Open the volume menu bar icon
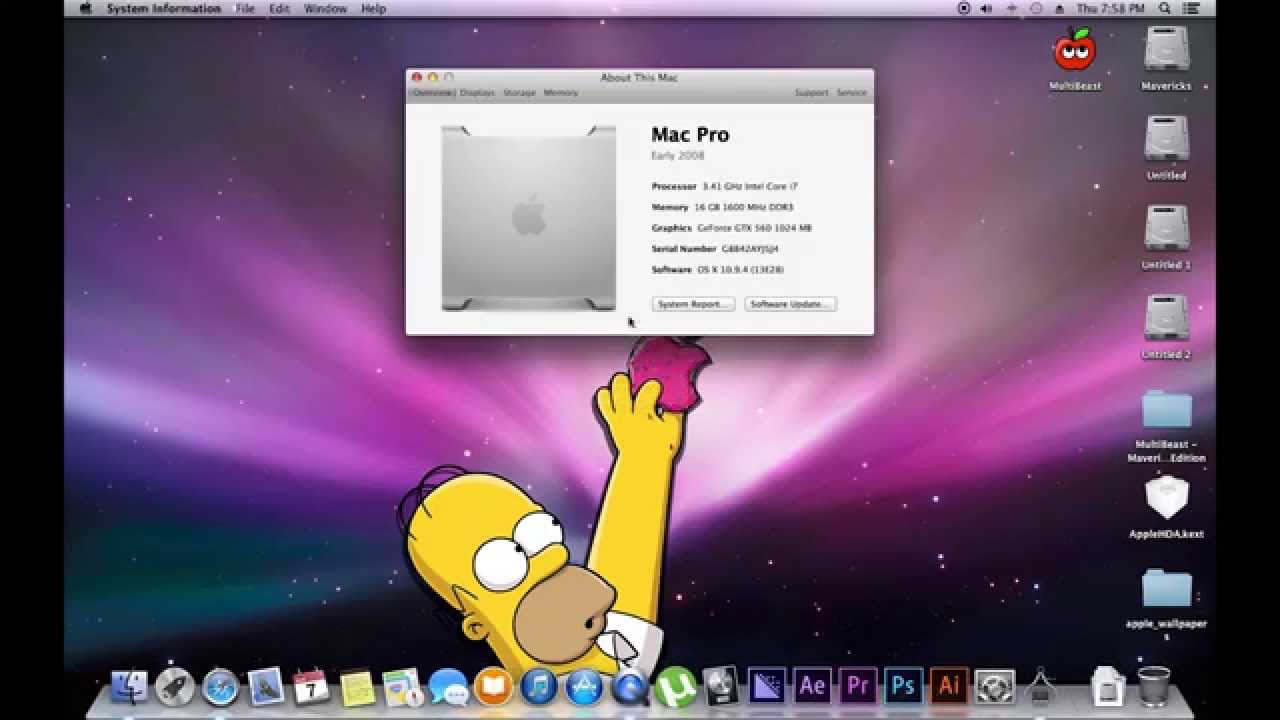This screenshot has height=720, width=1280. 987,8
